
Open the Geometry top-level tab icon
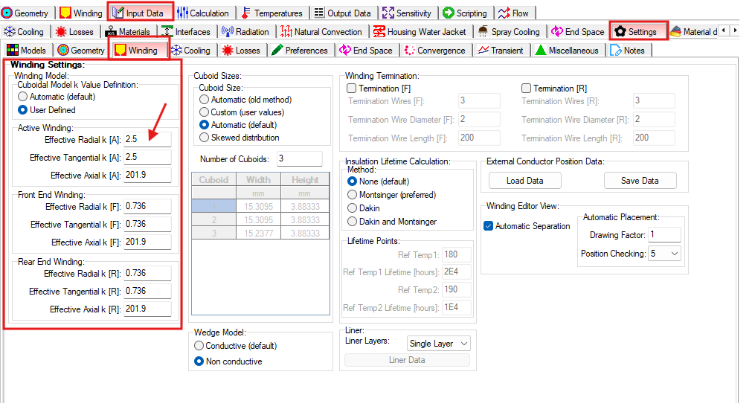tap(9, 13)
